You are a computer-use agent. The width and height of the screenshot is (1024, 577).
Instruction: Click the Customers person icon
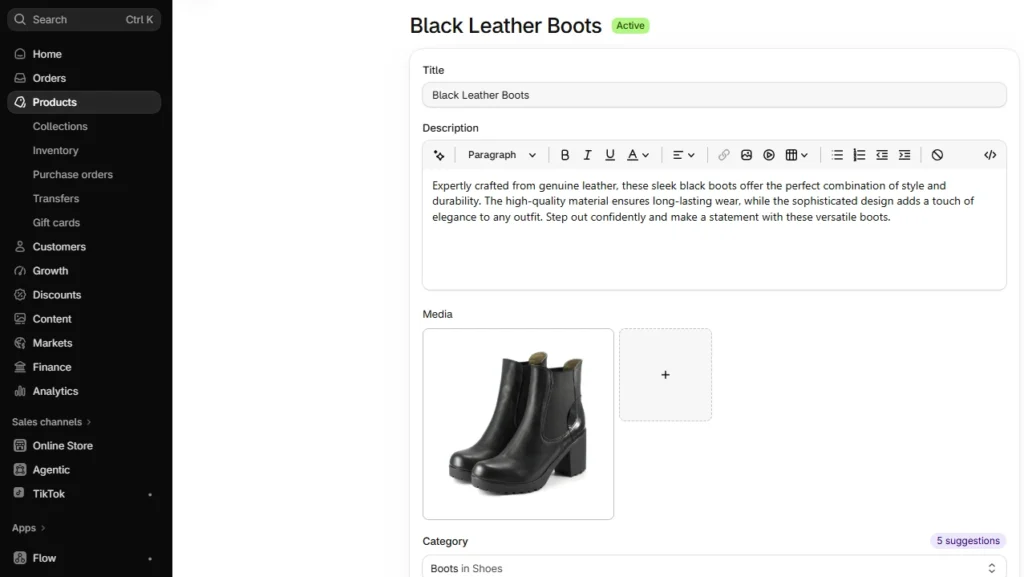(x=20, y=247)
